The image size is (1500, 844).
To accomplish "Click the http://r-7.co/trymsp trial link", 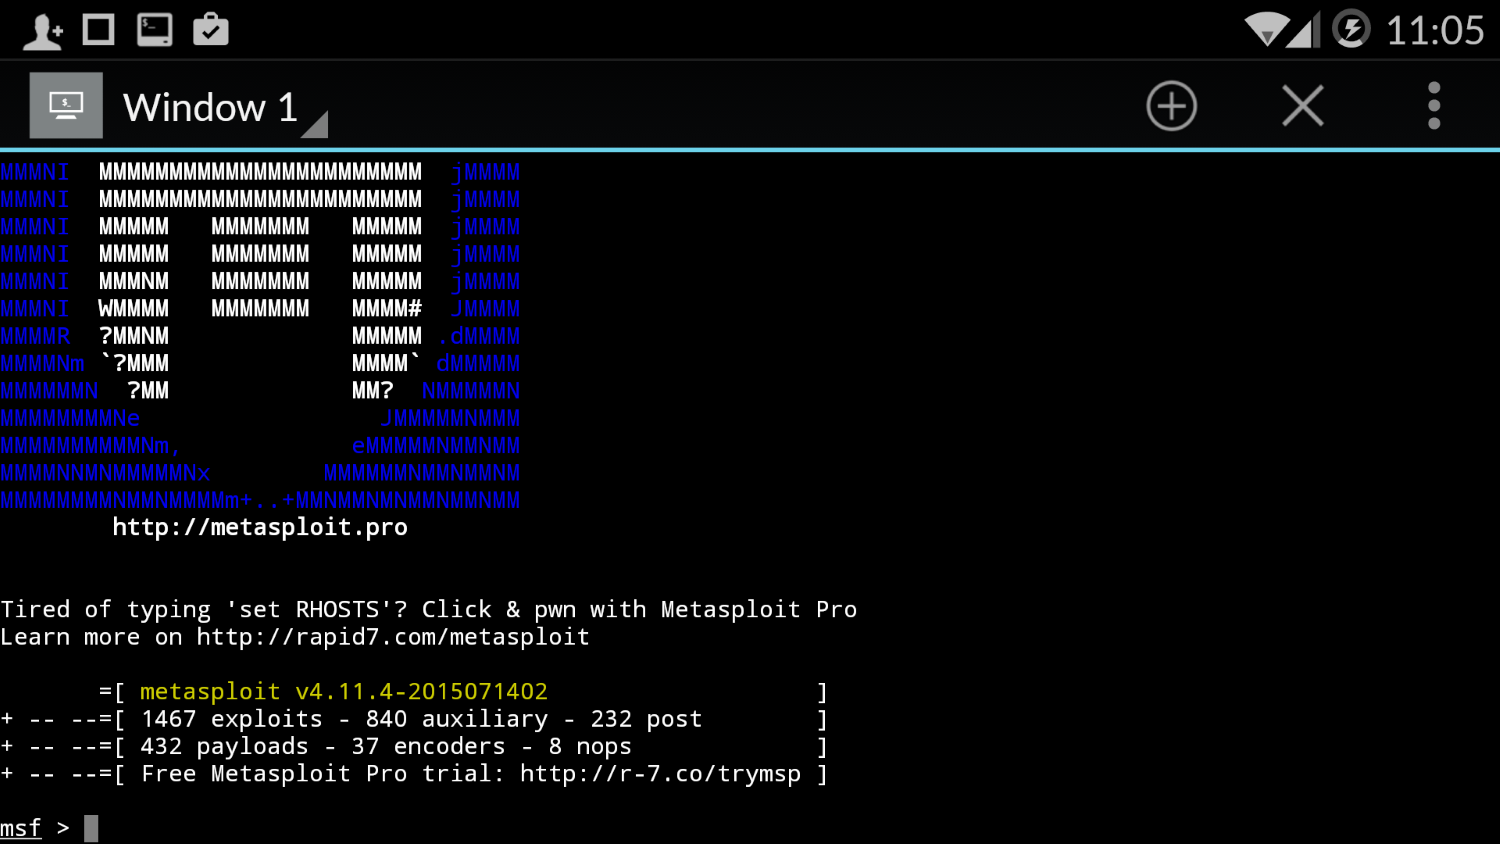I will [660, 774].
